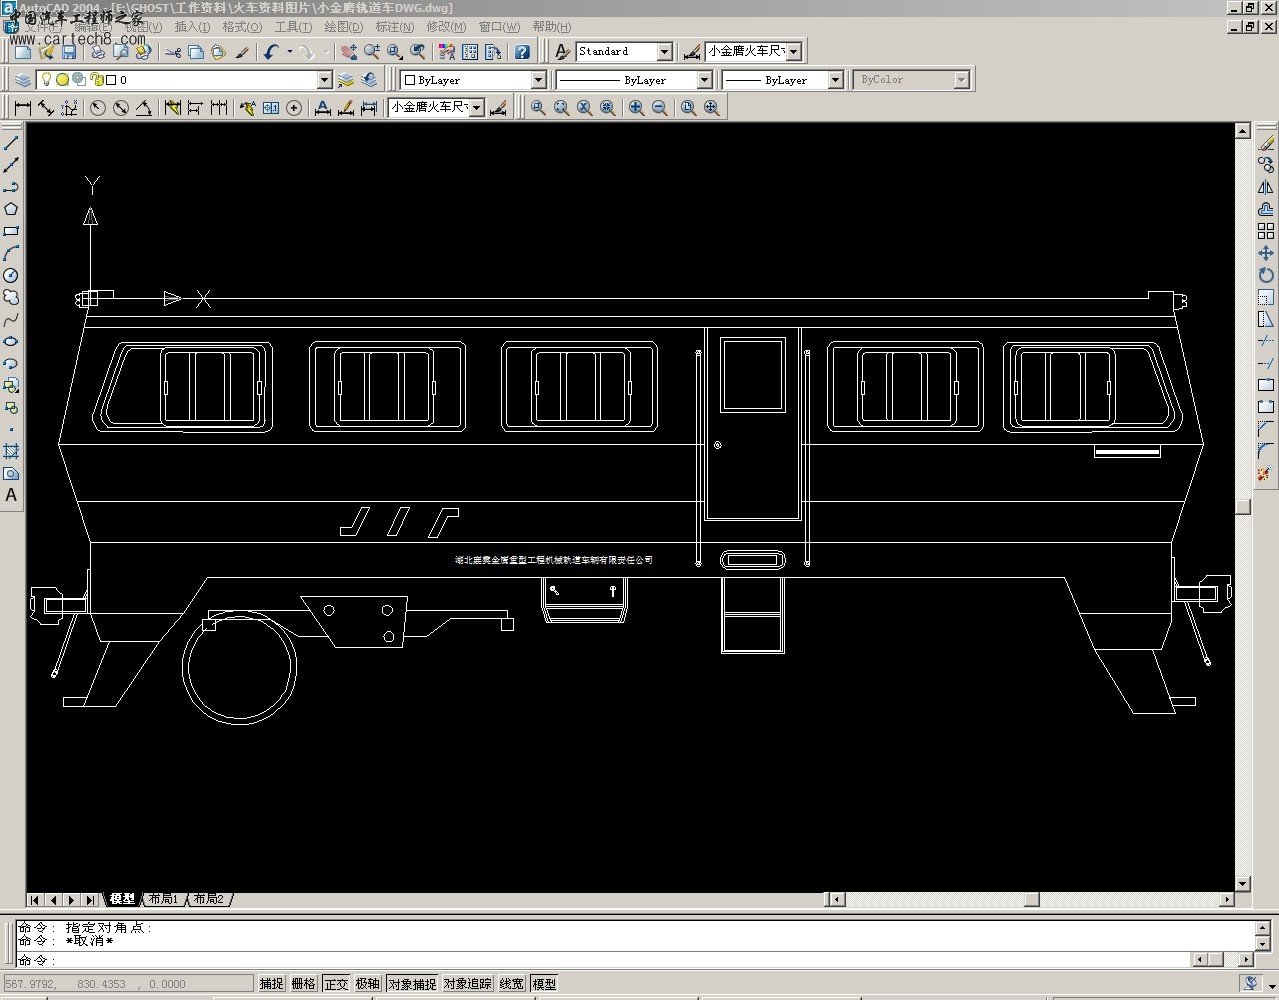Select the Polygon drawing tool

[11, 209]
